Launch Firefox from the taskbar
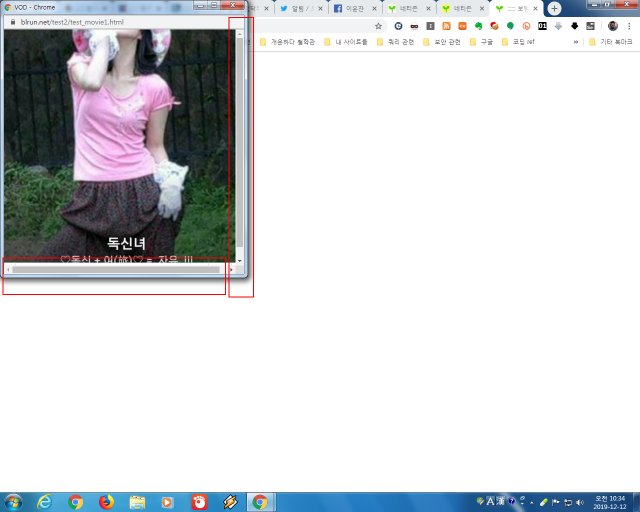The width and height of the screenshot is (640, 512). tap(107, 502)
